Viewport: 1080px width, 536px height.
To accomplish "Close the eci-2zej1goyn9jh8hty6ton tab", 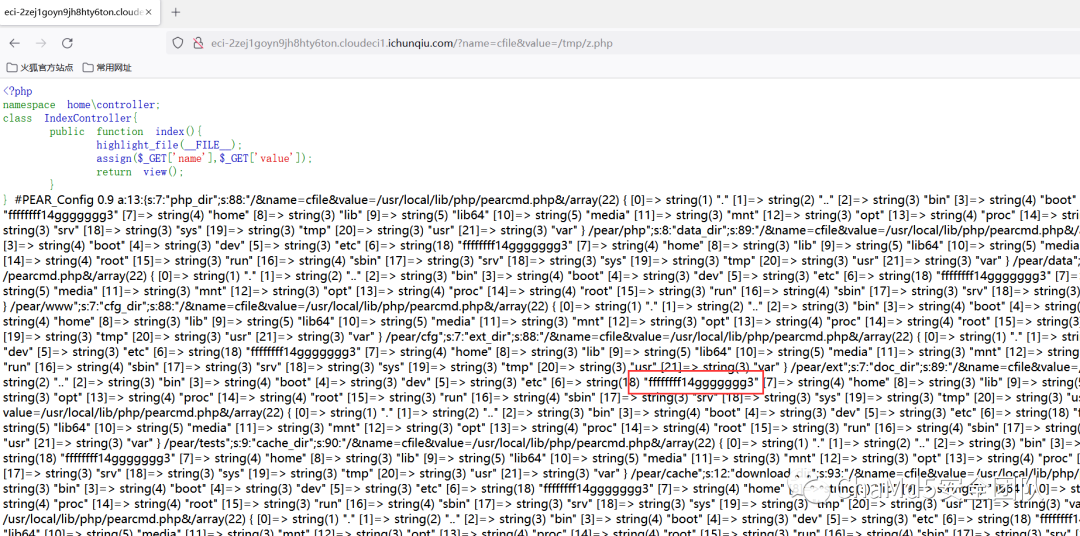I will point(151,12).
